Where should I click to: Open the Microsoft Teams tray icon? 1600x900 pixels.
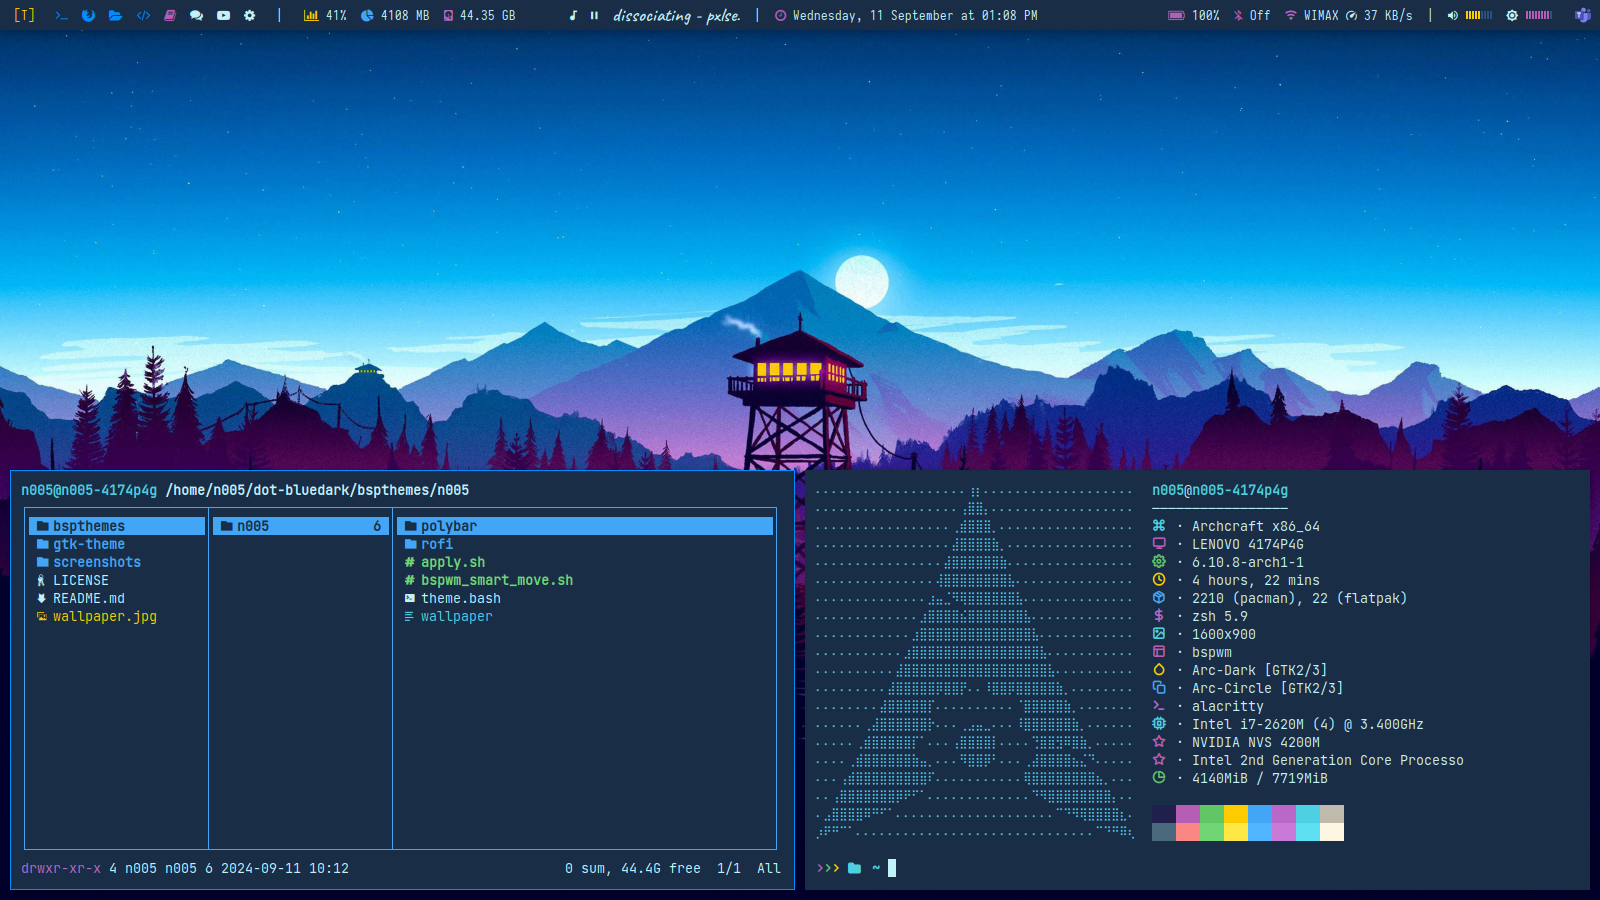coord(1583,15)
